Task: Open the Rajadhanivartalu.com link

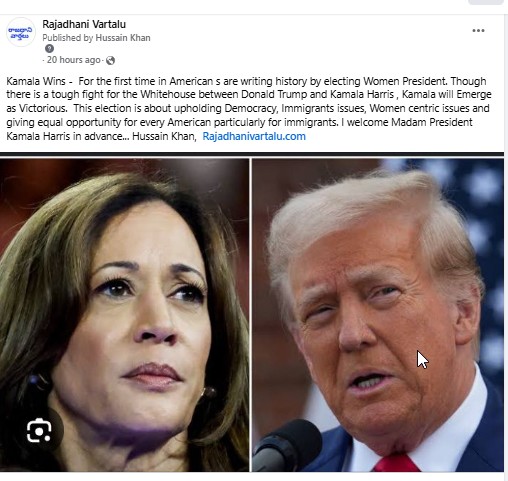Action: click(x=254, y=136)
